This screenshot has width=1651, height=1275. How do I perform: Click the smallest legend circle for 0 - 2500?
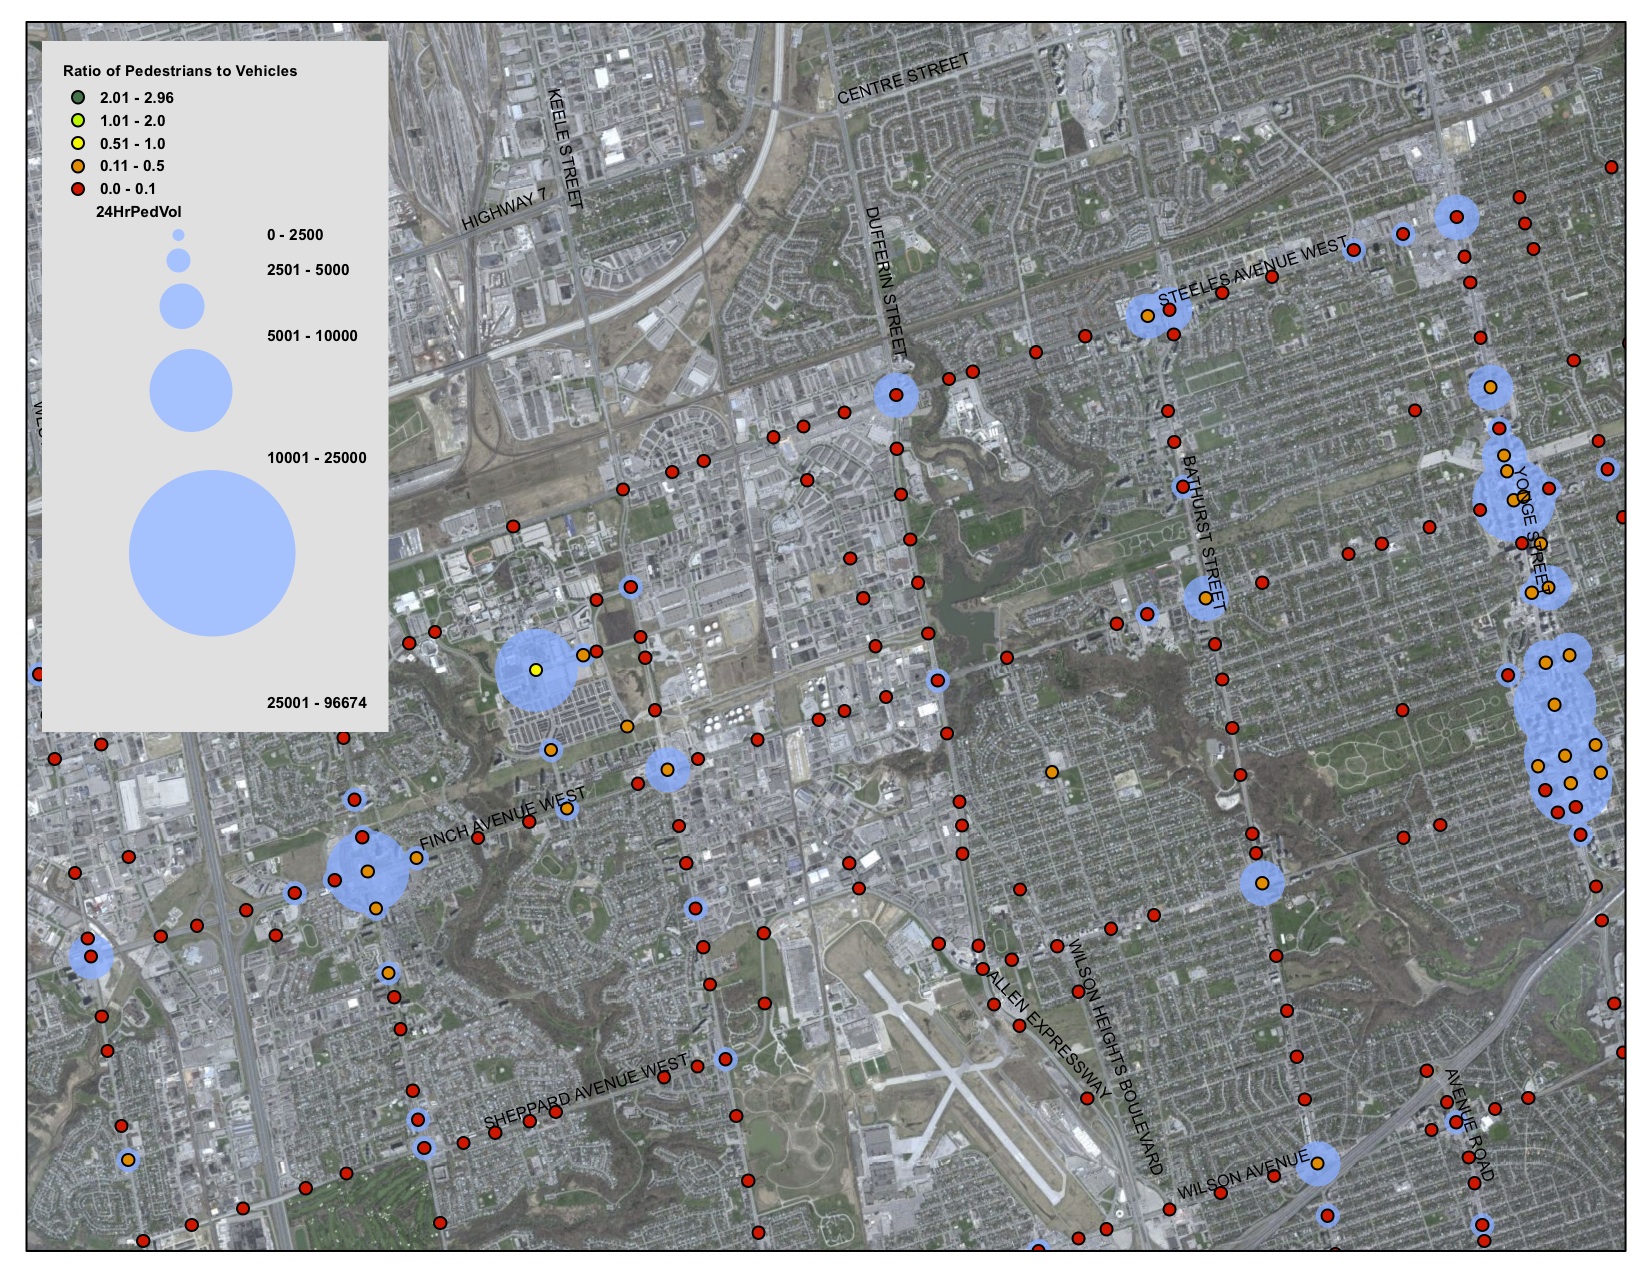coord(178,235)
